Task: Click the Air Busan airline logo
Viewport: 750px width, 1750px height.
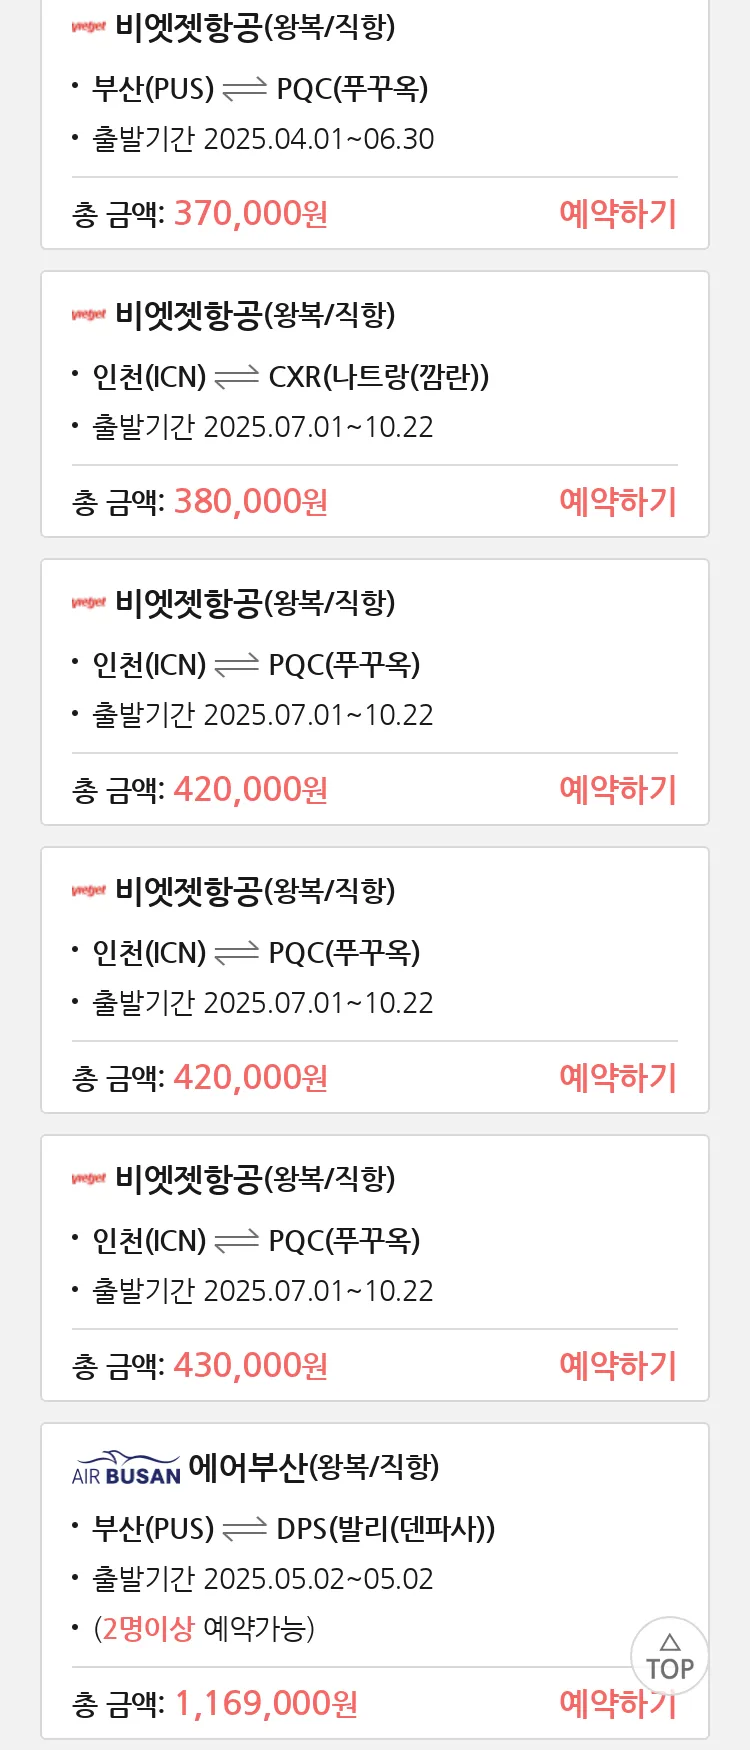Action: (x=126, y=1468)
